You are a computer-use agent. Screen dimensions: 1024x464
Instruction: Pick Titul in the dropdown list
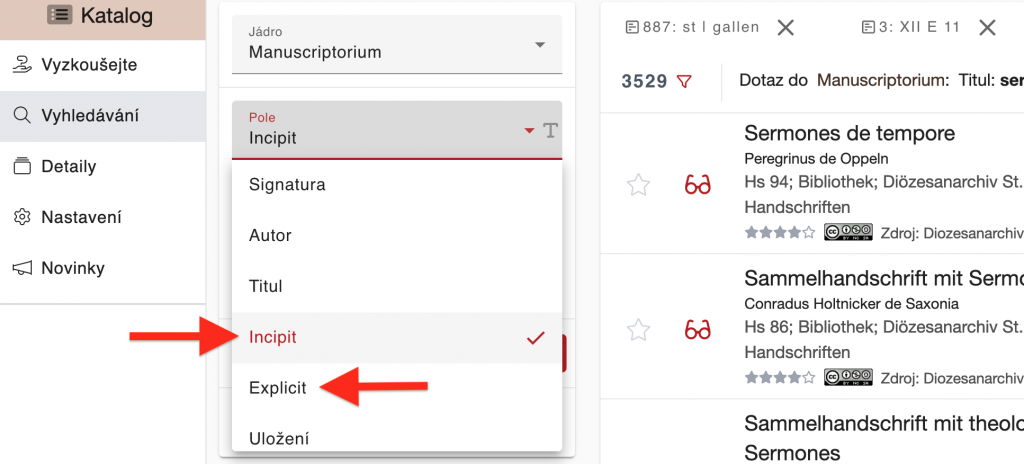pyautogui.click(x=266, y=287)
